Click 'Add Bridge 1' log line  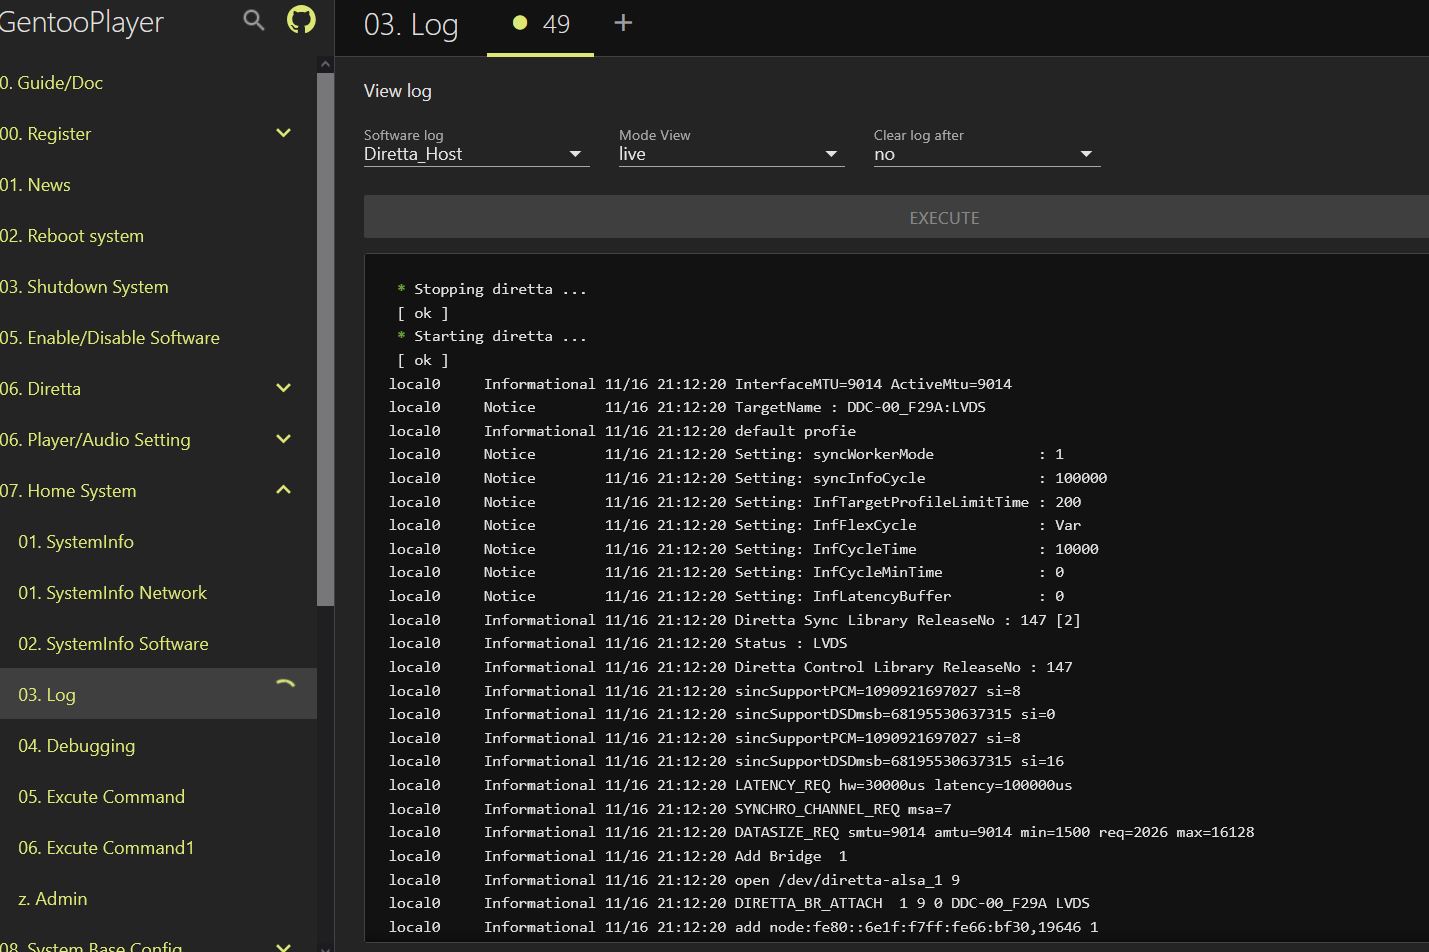791,856
